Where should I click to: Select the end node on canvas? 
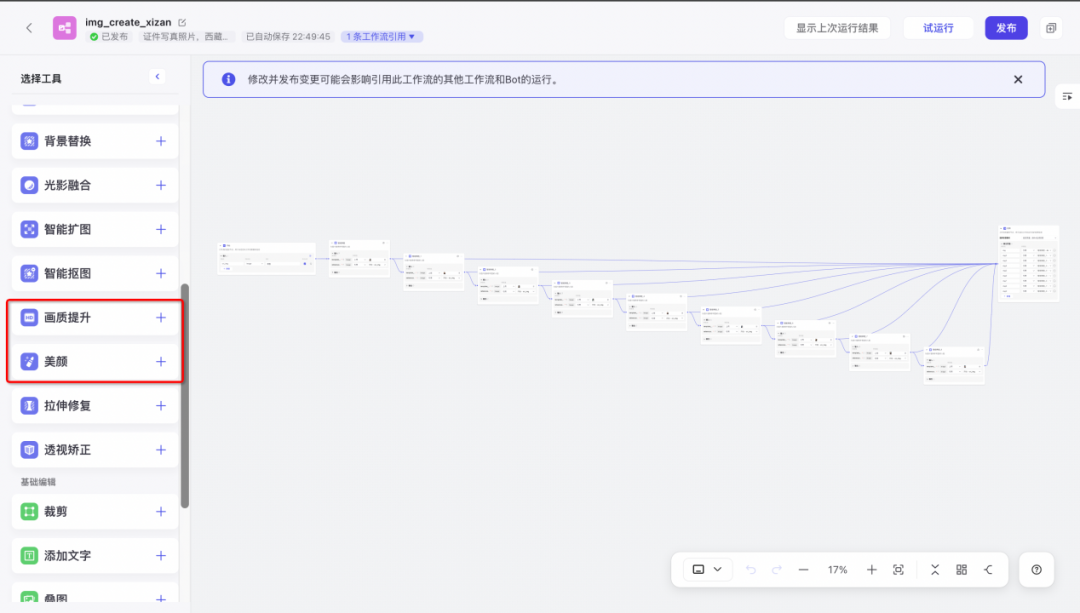(1028, 263)
